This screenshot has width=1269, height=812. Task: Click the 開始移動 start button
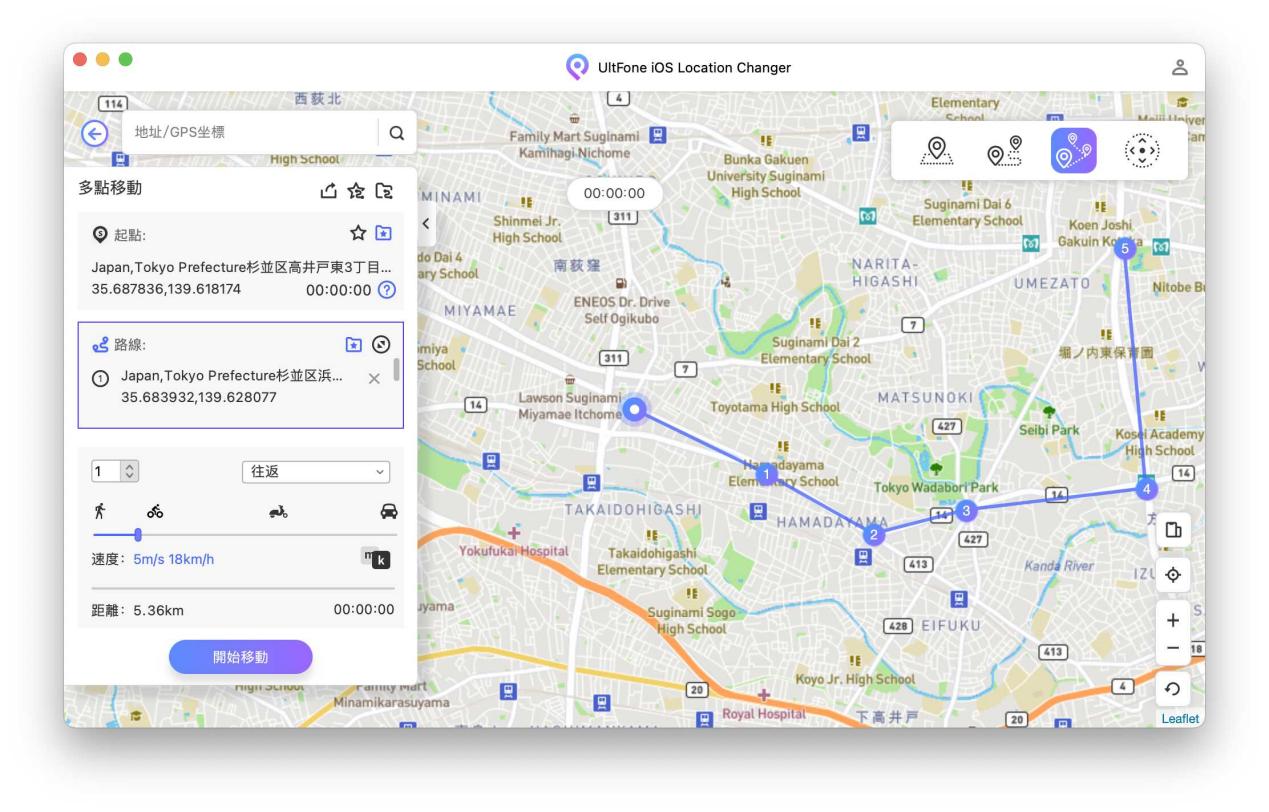(240, 657)
